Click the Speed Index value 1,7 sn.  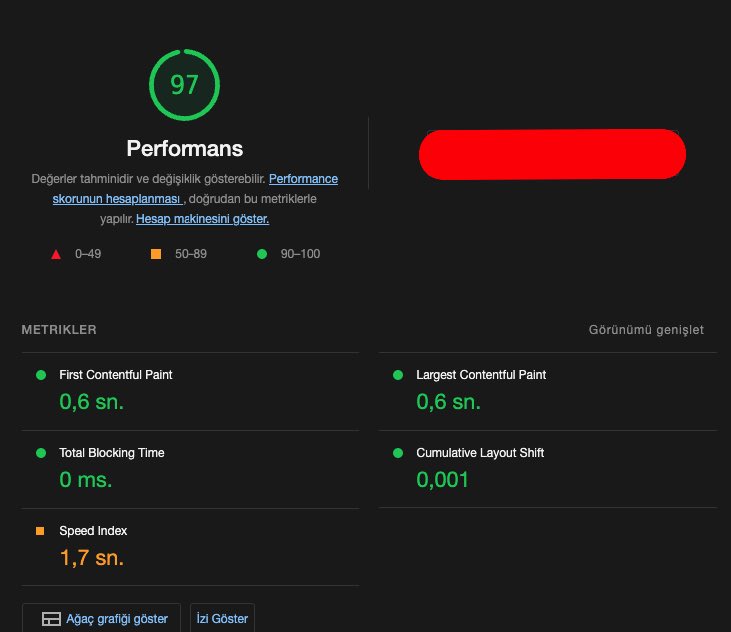point(92,557)
